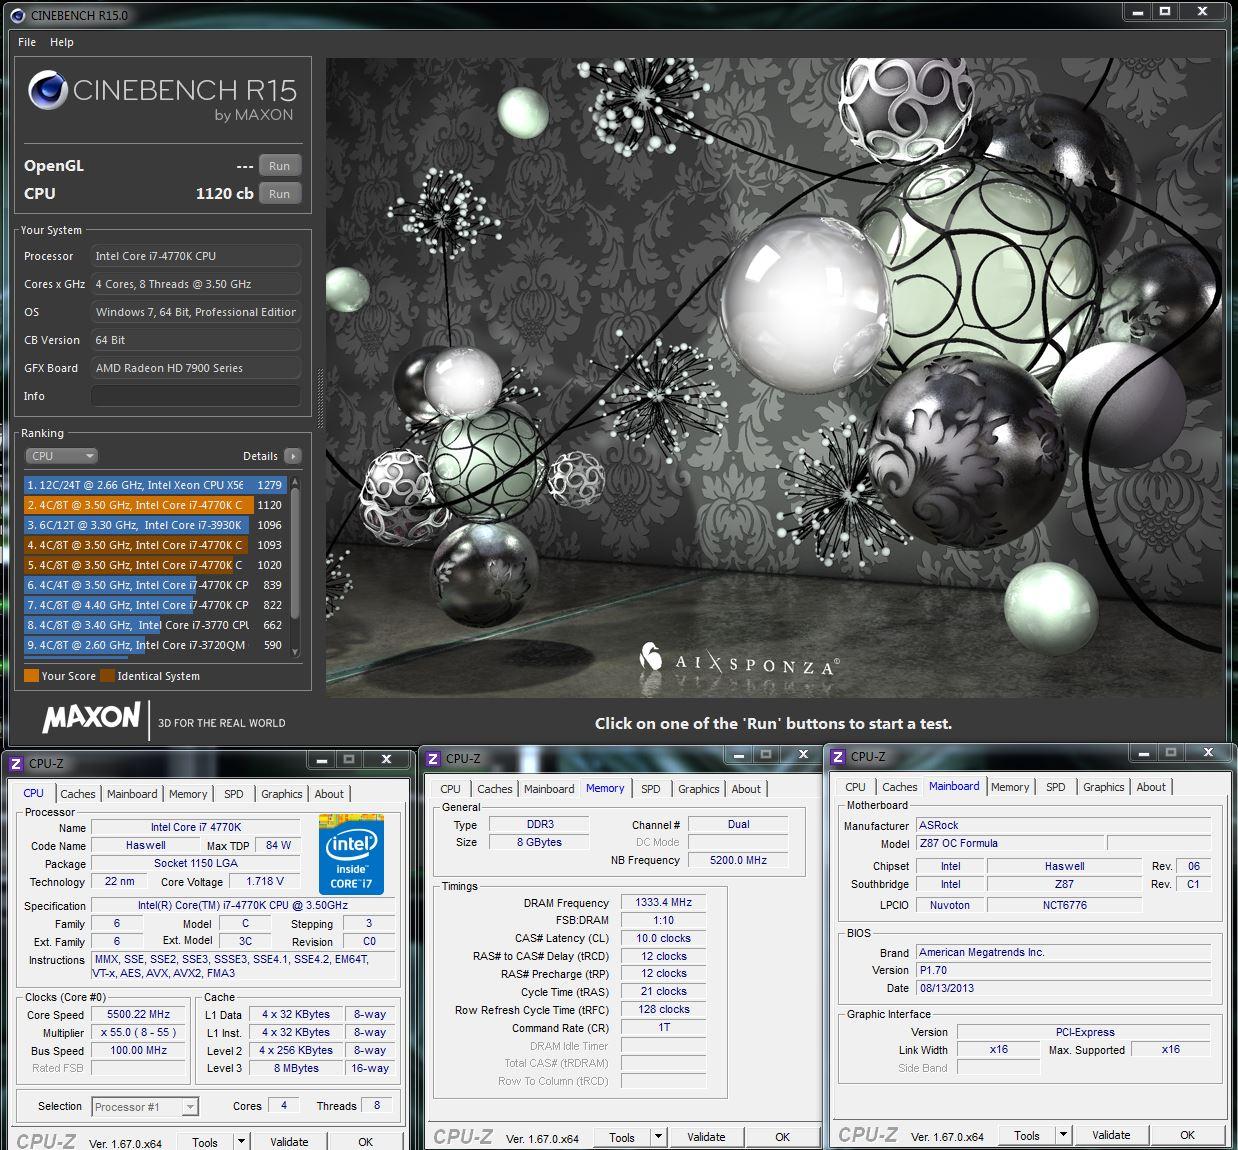This screenshot has height=1150, width=1238.
Task: Click the Info input field
Action: [196, 396]
